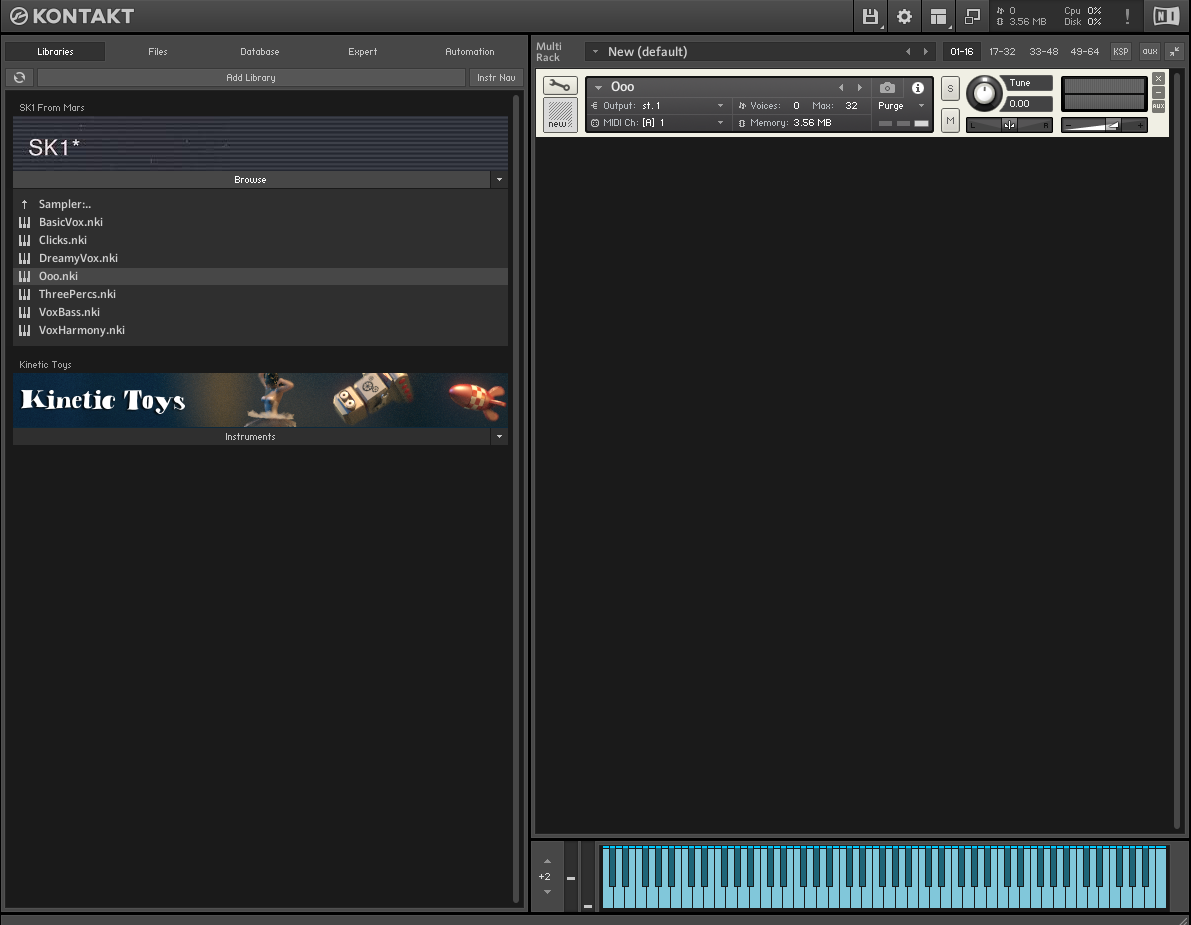Toggle aux sends in rack header
This screenshot has height=925, width=1191.
pyautogui.click(x=1150, y=52)
